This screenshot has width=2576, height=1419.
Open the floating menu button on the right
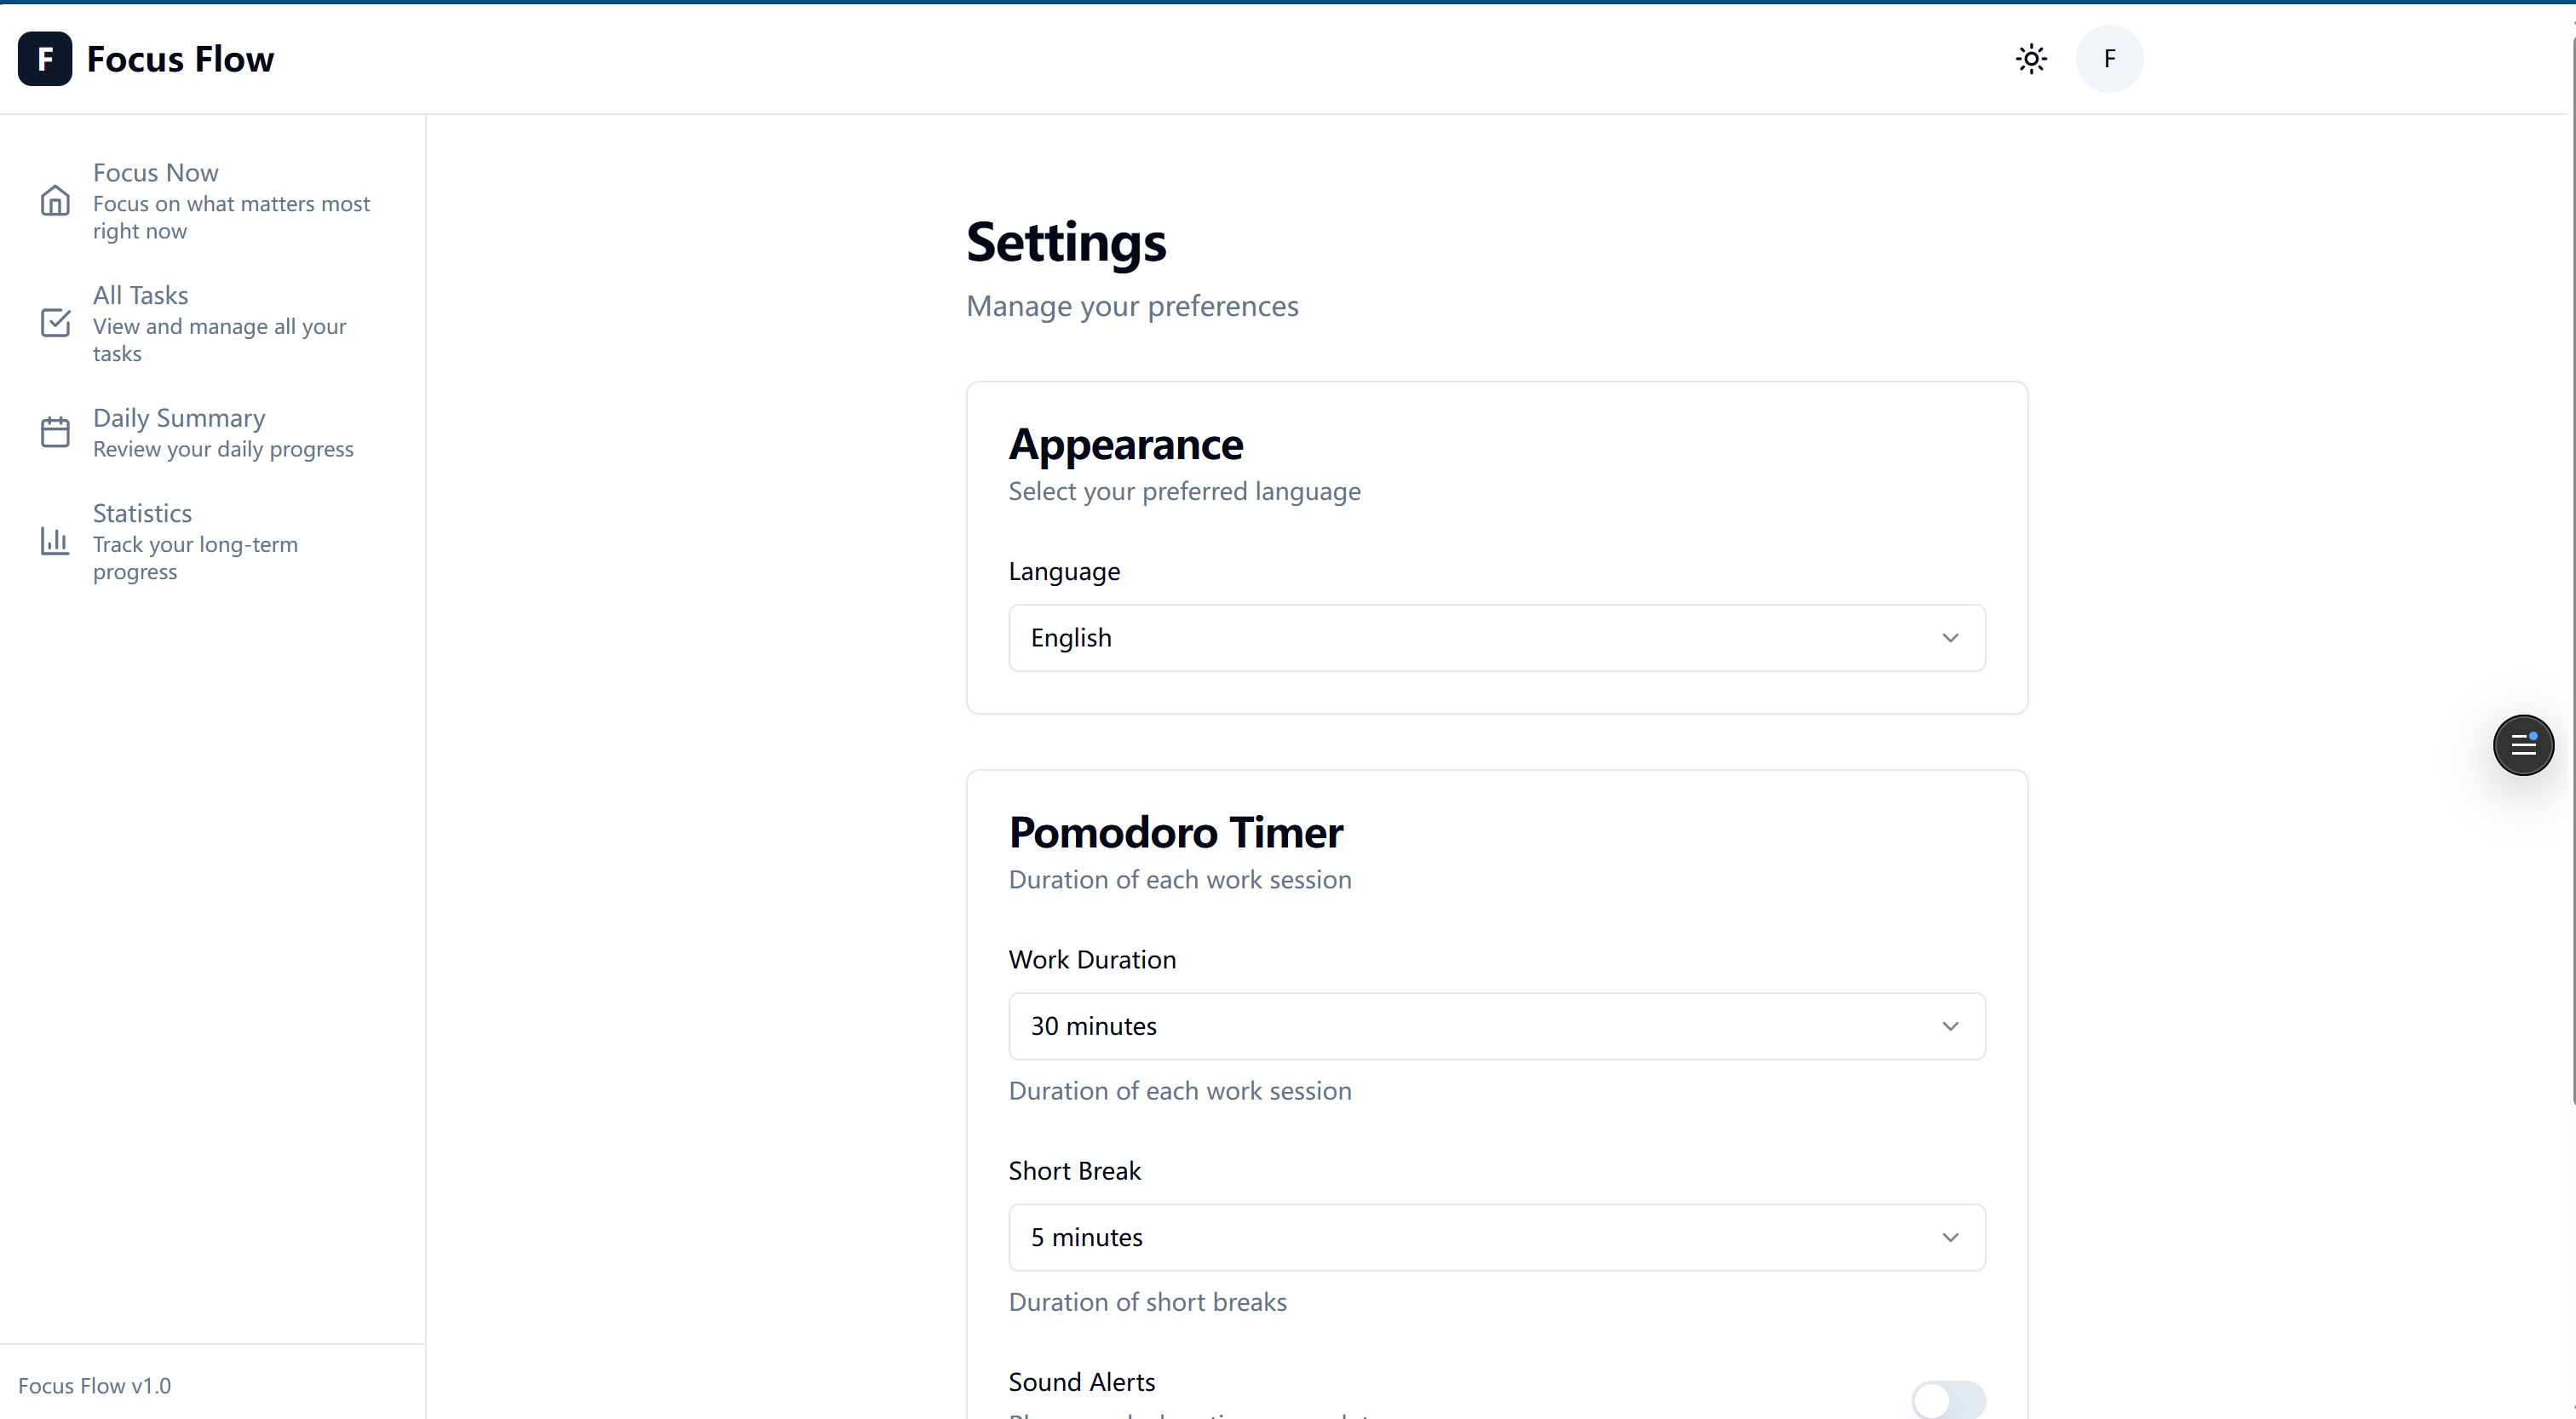[2524, 745]
